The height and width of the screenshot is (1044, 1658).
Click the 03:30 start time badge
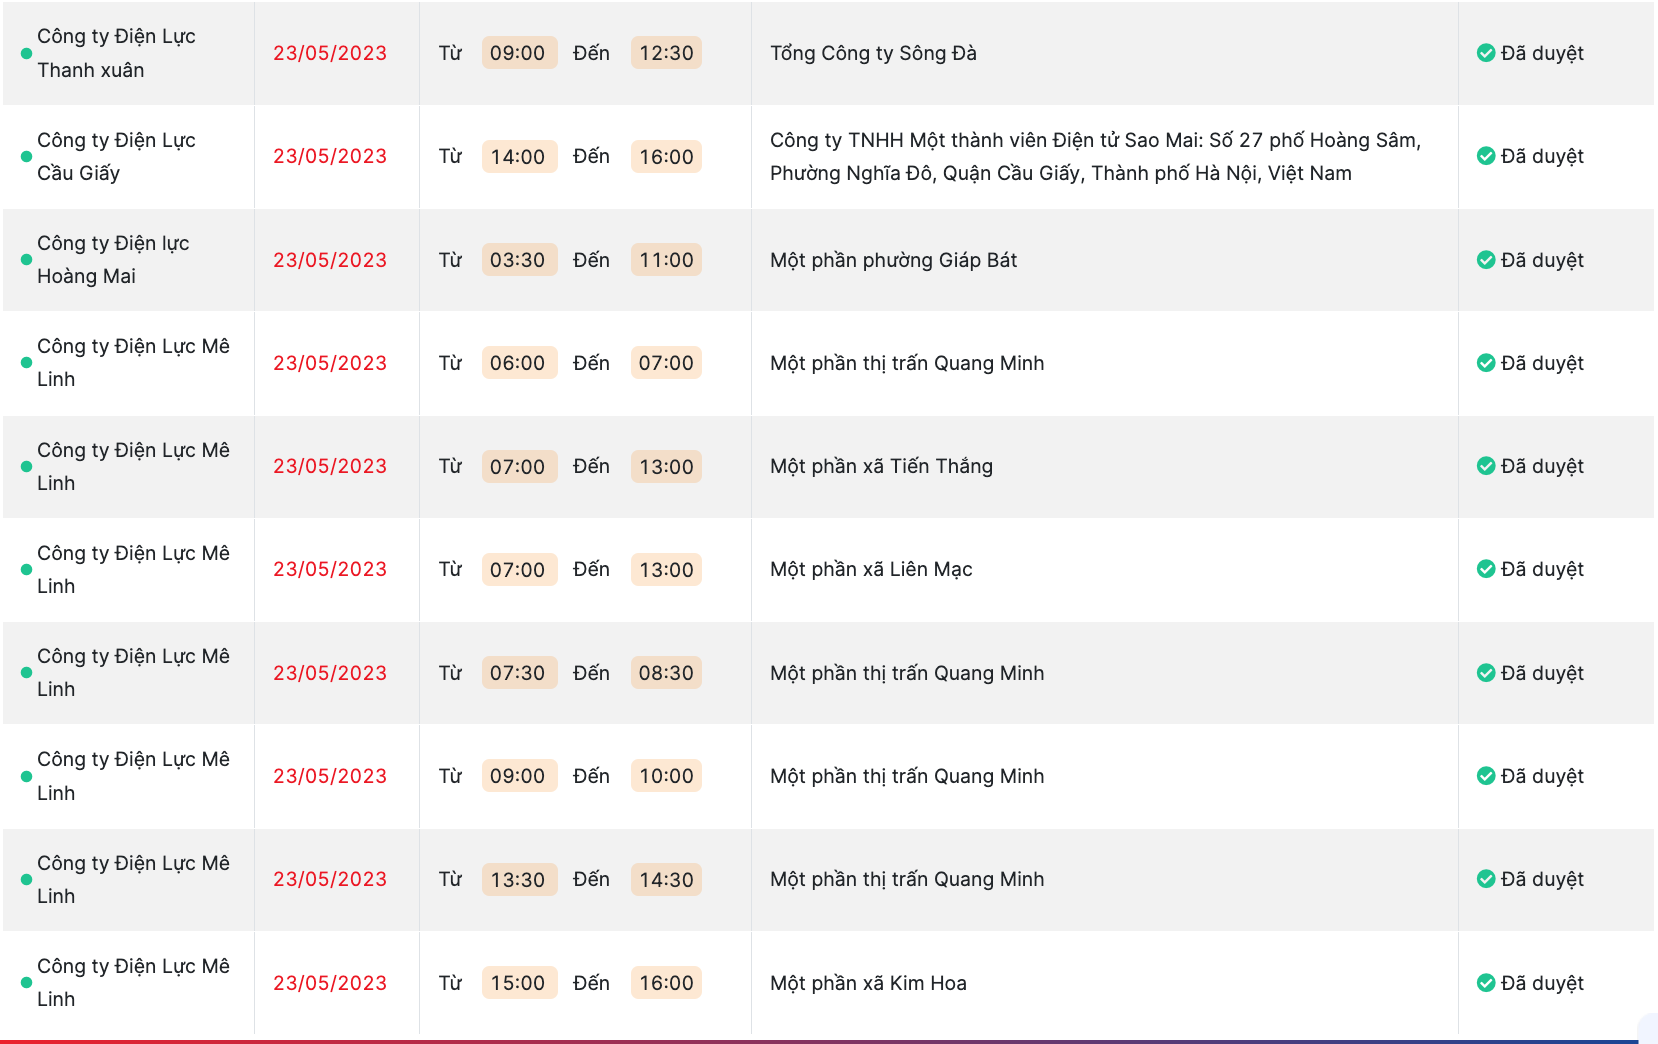[518, 260]
